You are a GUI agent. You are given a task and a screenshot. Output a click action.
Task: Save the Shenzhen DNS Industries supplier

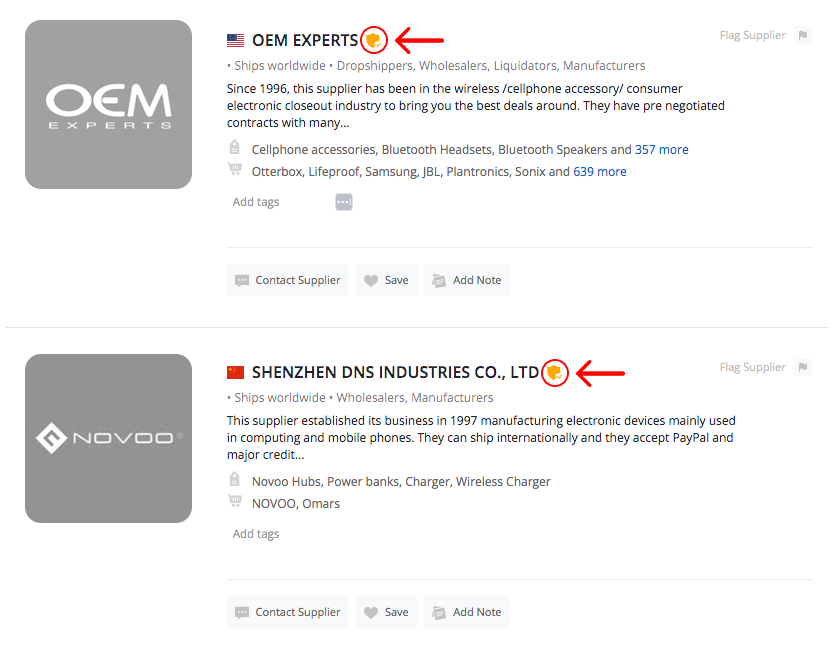(387, 612)
